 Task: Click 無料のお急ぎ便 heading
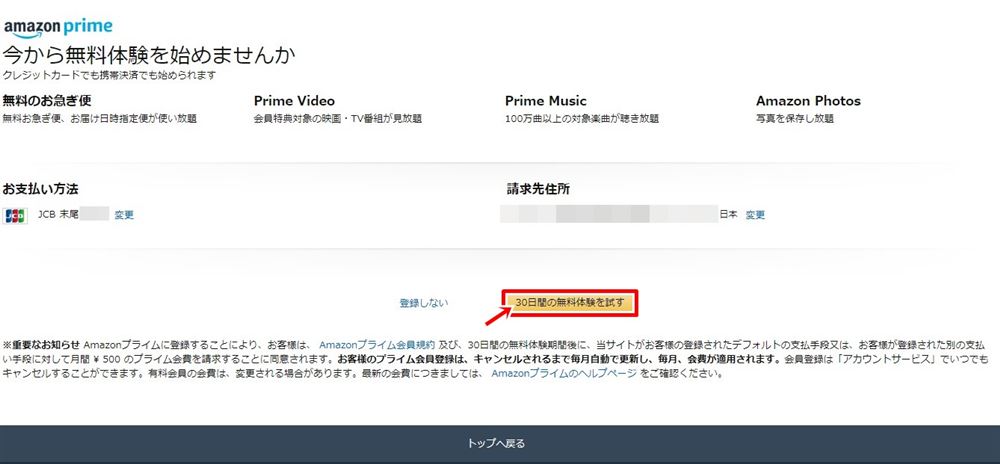click(47, 101)
